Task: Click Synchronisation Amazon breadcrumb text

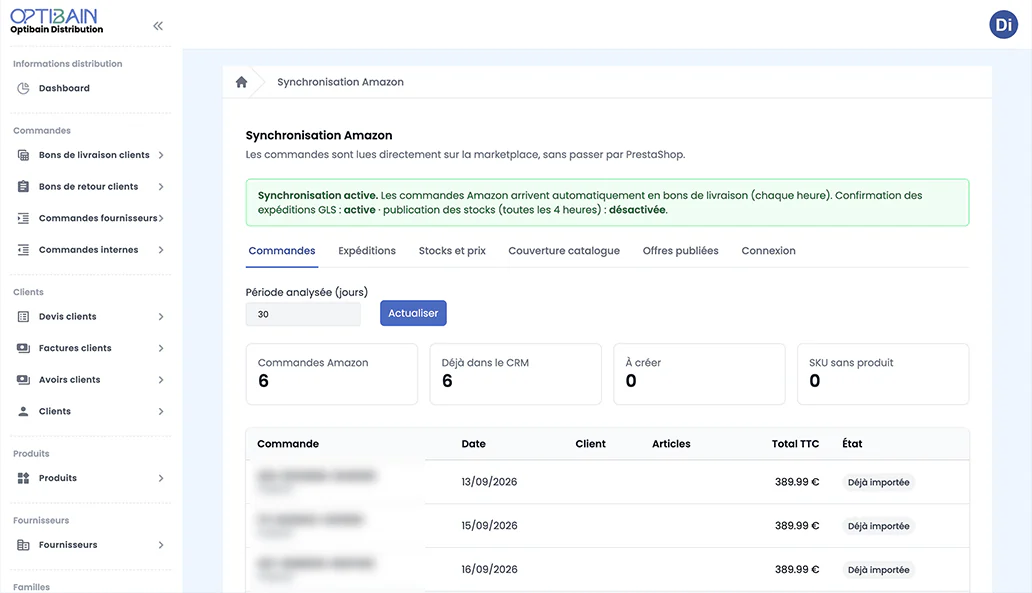Action: pos(340,82)
